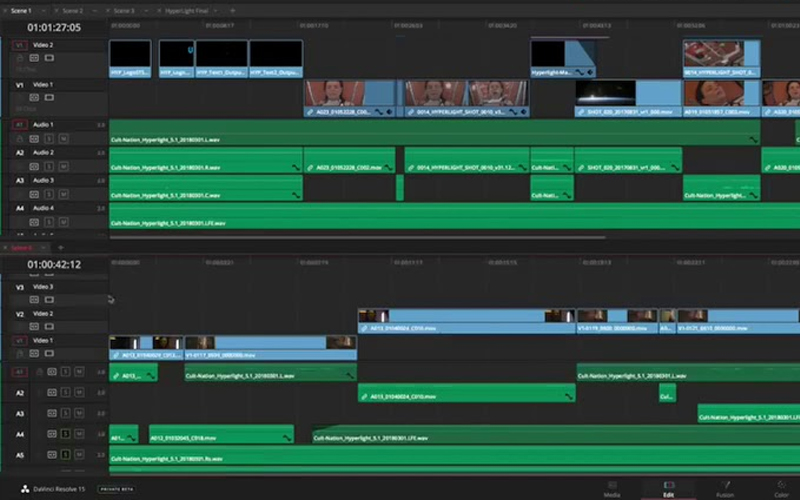The width and height of the screenshot is (800, 500).
Task: Toggle auto select on lower timeline Video 1
Action: [34, 353]
